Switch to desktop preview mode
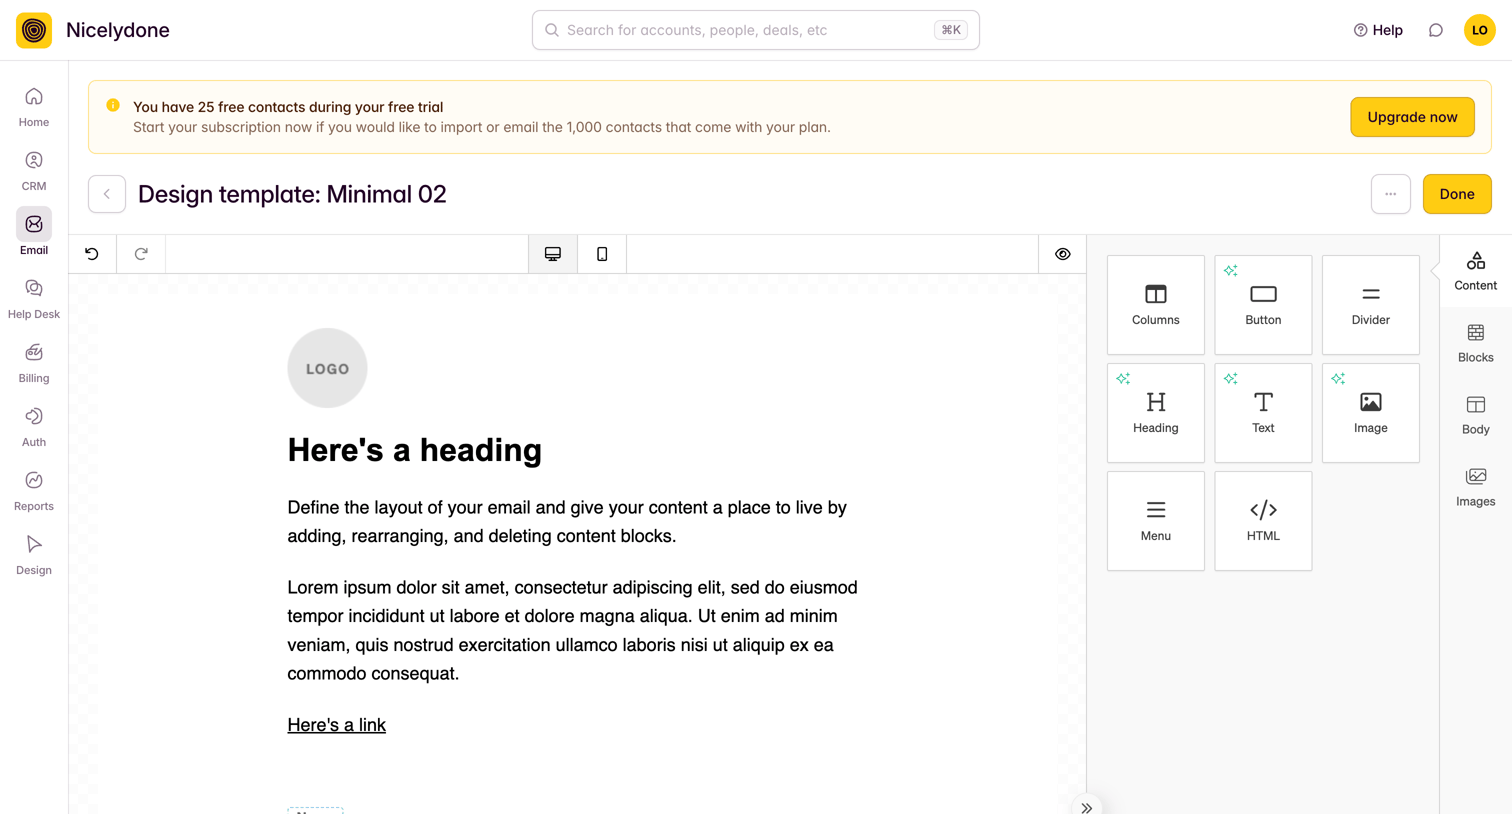Viewport: 1512px width, 814px height. (x=553, y=254)
